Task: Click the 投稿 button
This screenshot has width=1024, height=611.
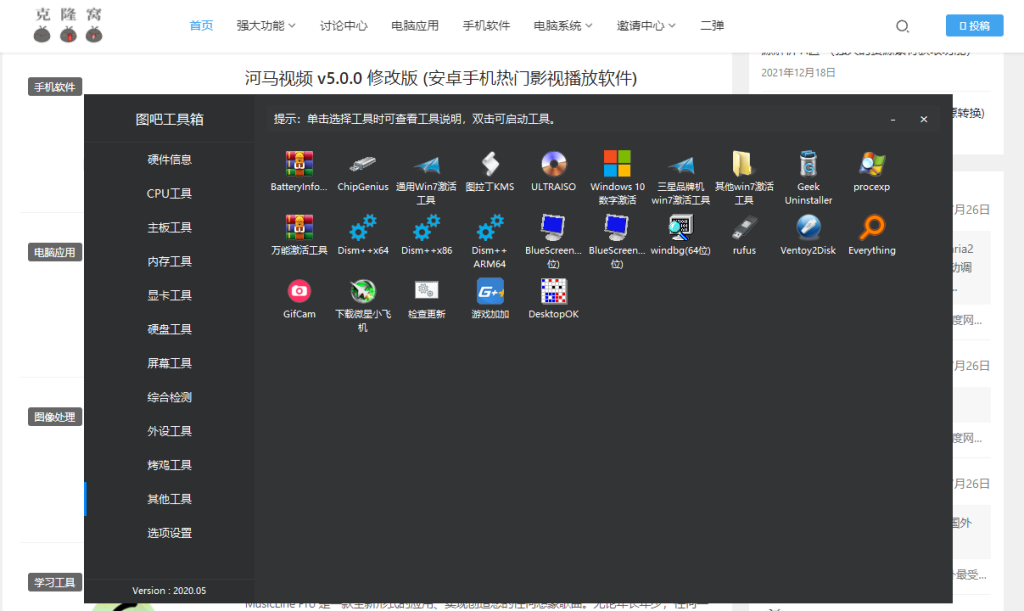Action: point(974,25)
